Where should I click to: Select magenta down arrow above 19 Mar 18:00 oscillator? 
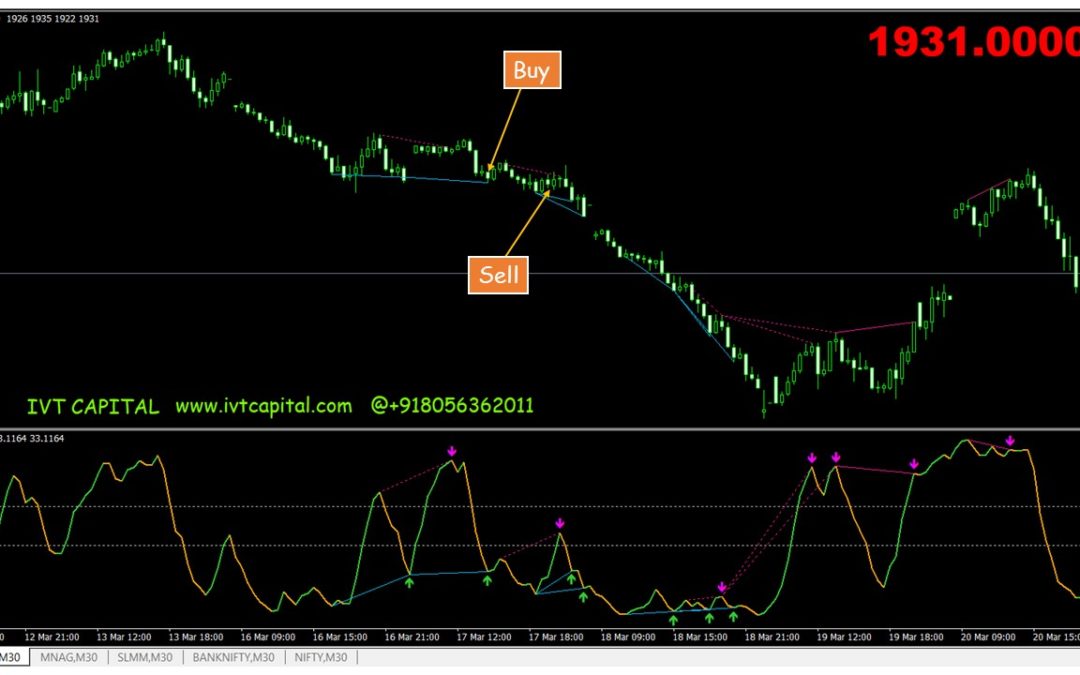click(x=914, y=464)
